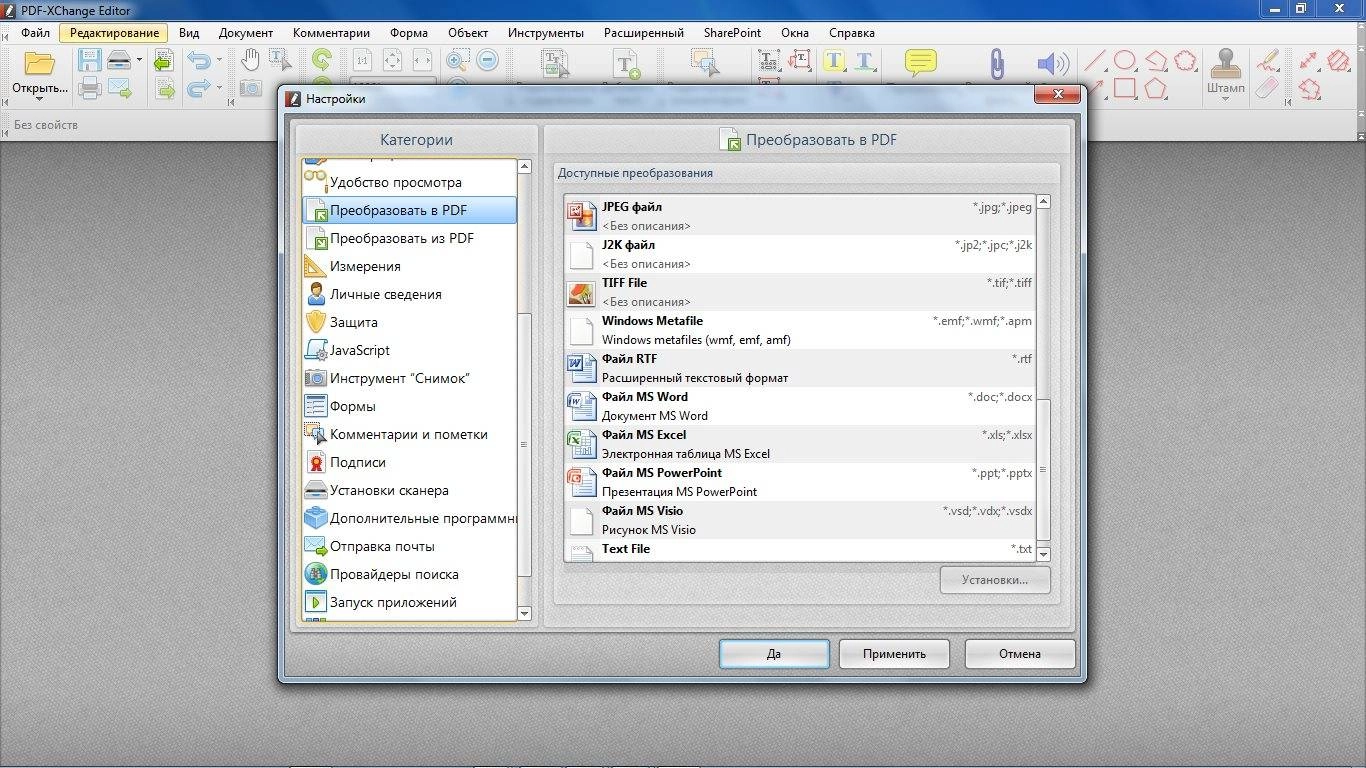Viewport: 1366px width, 768px height.
Task: Open the Инструменты menu
Action: click(x=546, y=33)
